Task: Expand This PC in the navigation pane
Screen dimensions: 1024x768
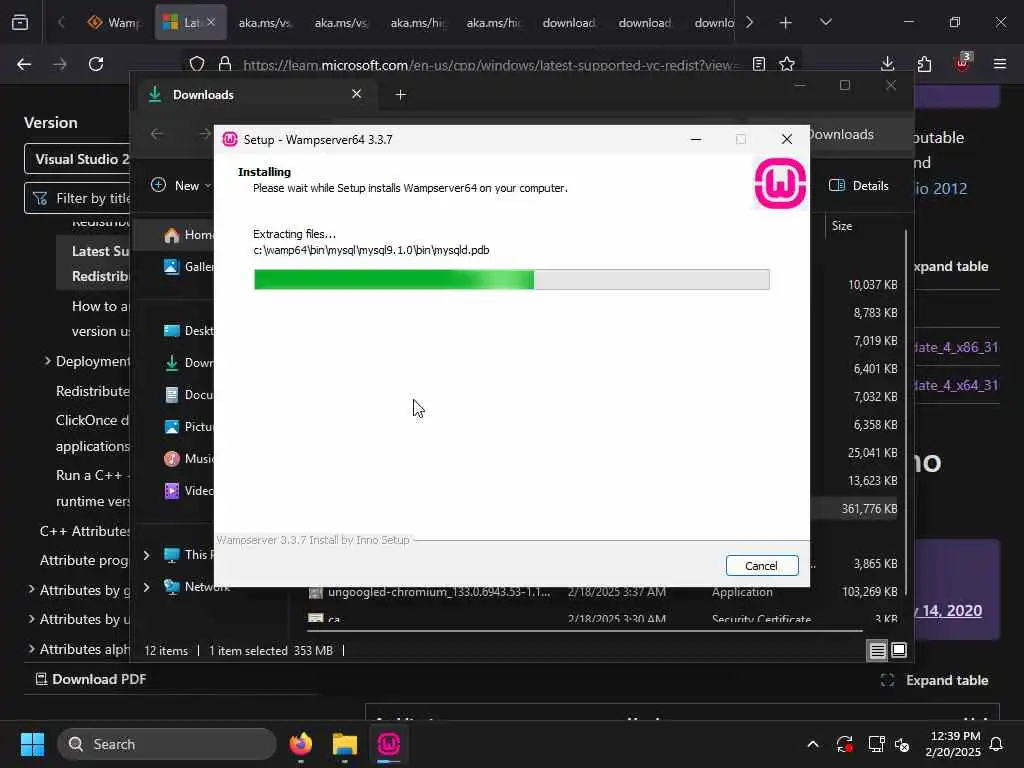Action: [x=146, y=555]
